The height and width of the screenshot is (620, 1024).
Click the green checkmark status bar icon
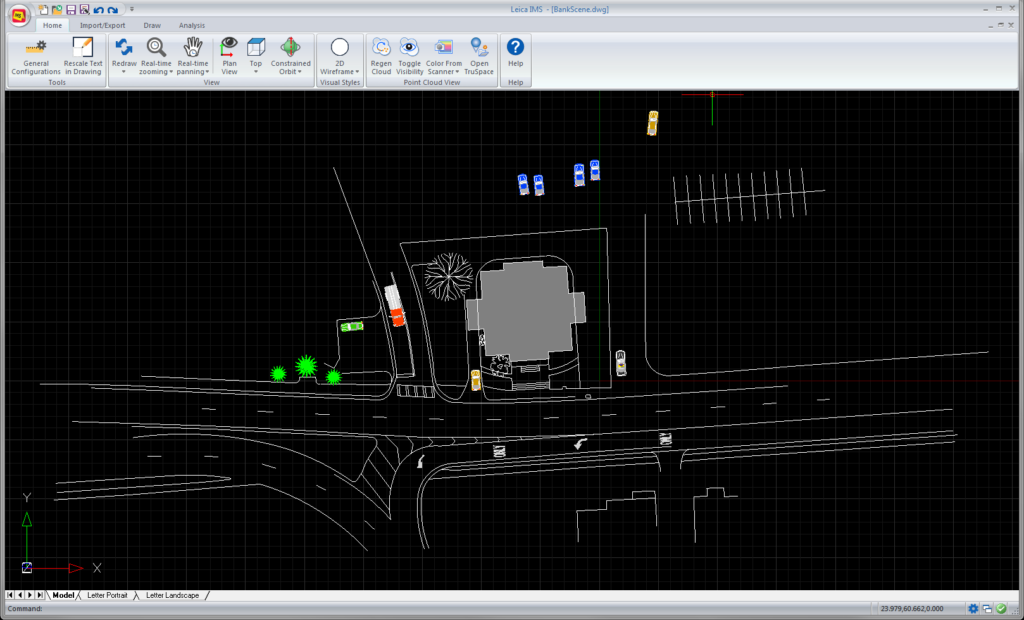1002,609
